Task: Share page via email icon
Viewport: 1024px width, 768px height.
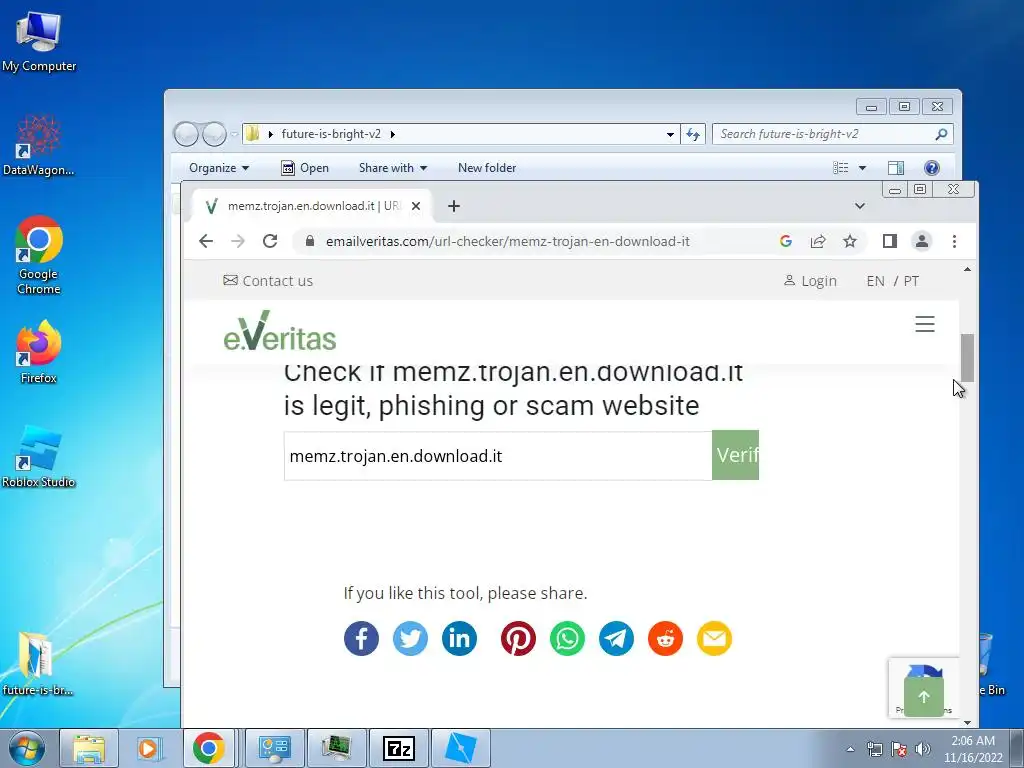Action: tap(714, 639)
